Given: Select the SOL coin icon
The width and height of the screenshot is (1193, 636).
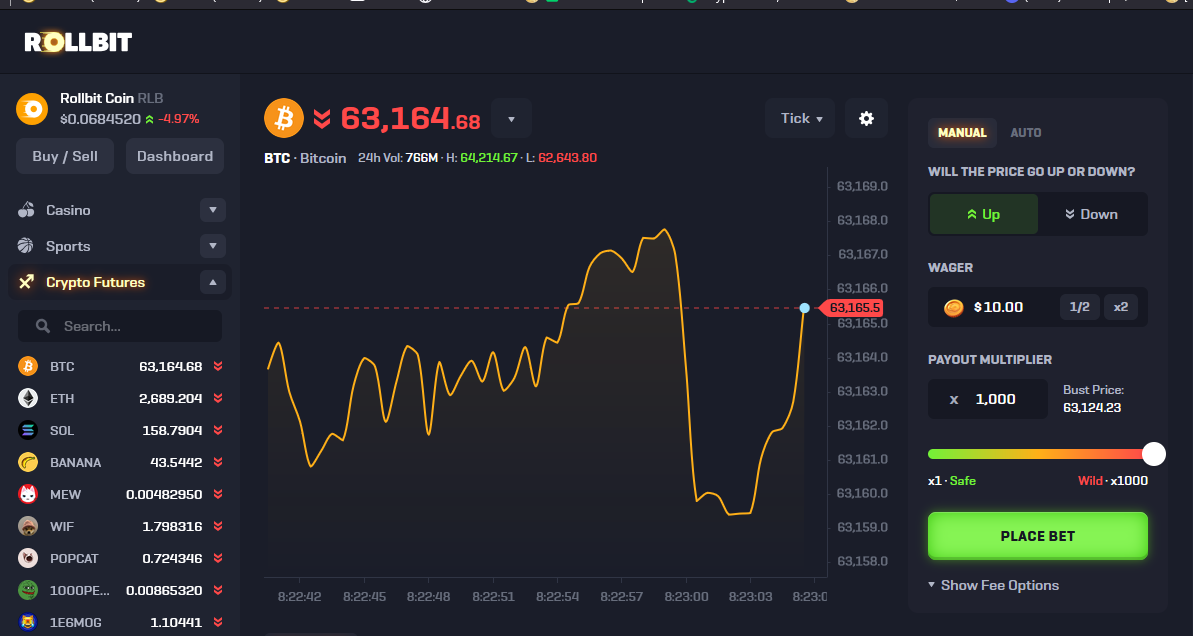Looking at the screenshot, I should pos(27,430).
